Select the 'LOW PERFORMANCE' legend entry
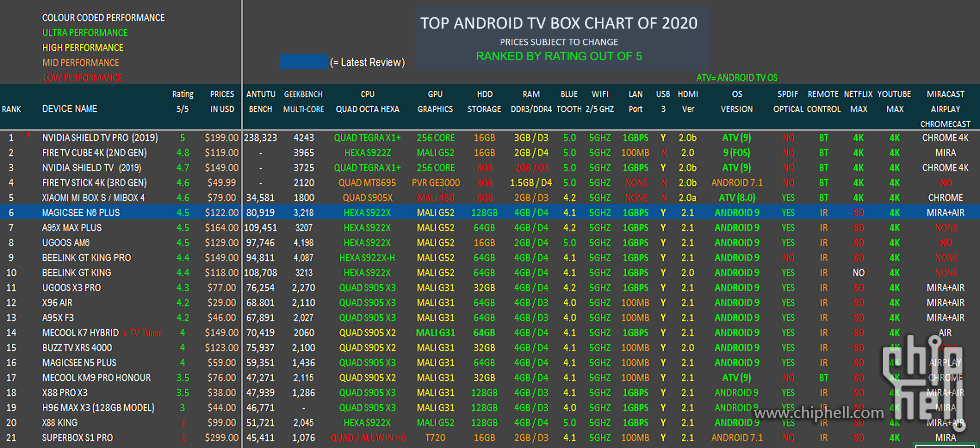The width and height of the screenshot is (980, 448). [x=82, y=77]
